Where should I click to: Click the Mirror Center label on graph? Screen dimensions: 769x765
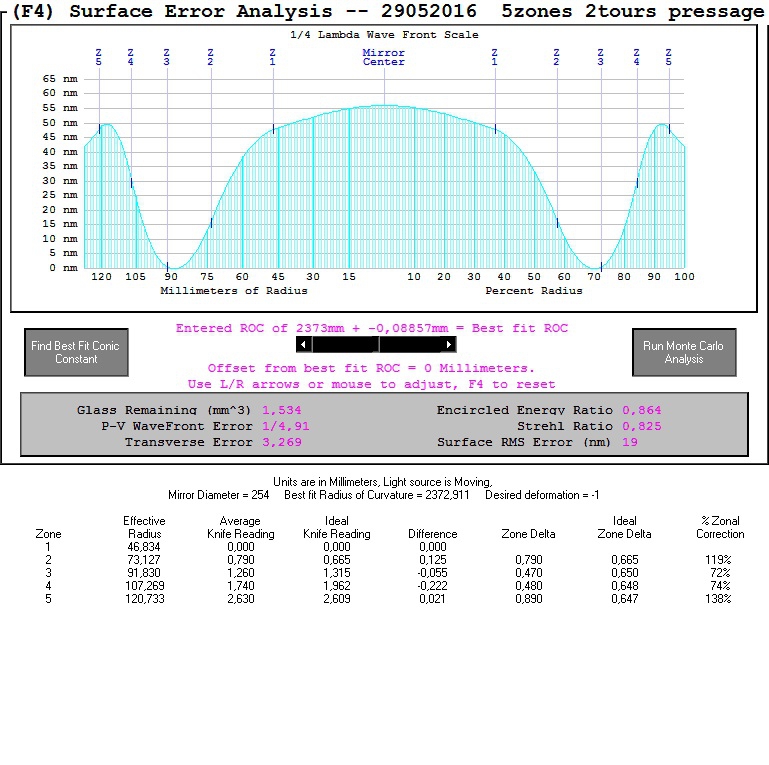[384, 57]
